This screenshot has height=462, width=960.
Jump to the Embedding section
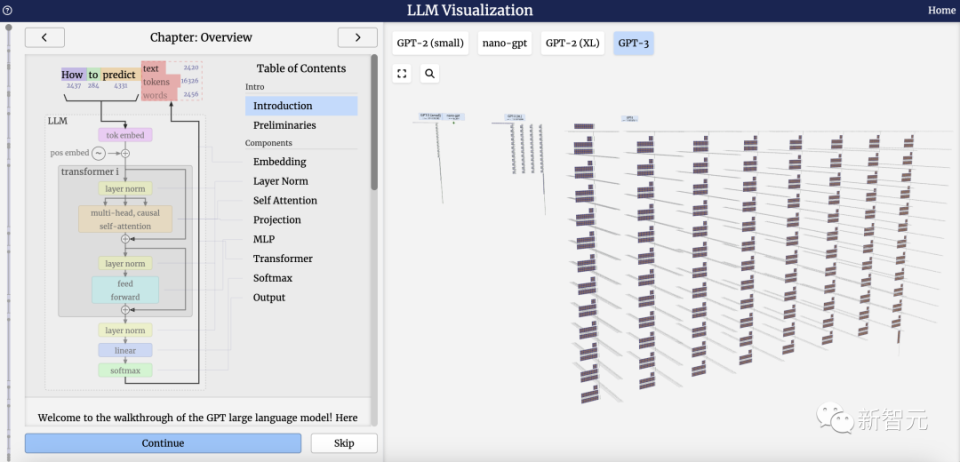pyautogui.click(x=280, y=162)
